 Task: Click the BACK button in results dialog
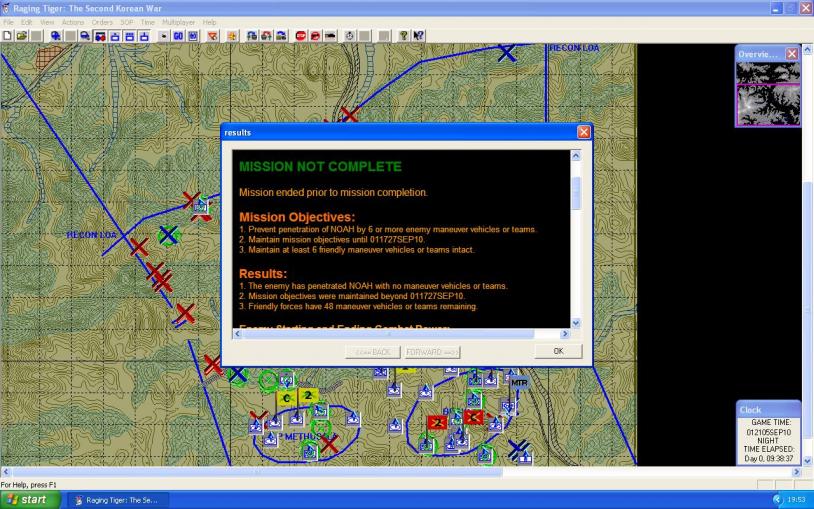pyautogui.click(x=373, y=352)
